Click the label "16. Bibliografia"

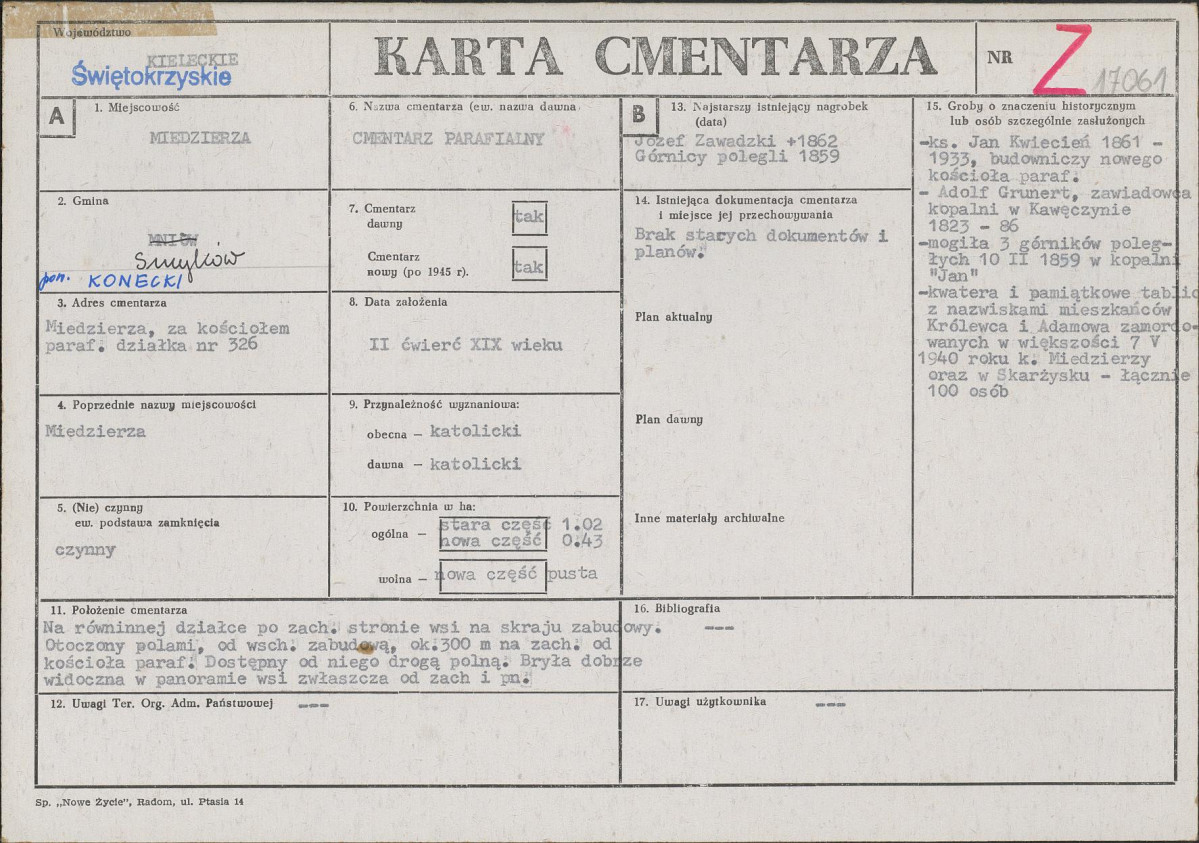pyautogui.click(x=677, y=609)
